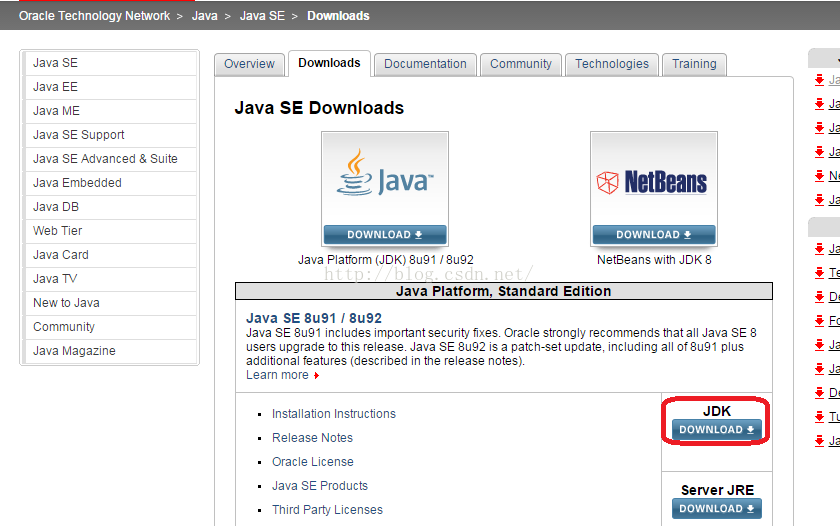Open the Community tab
This screenshot has height=526, width=840.
(521, 64)
